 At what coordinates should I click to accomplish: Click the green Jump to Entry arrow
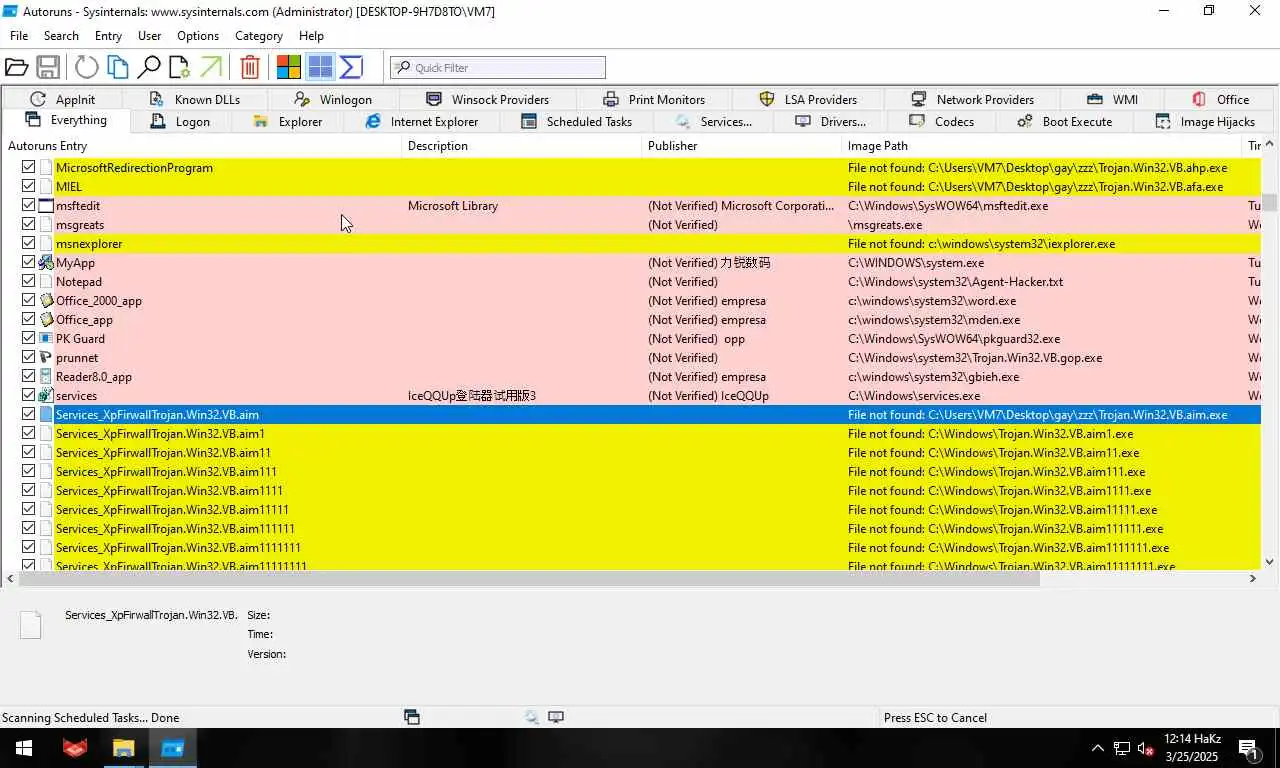(x=211, y=67)
